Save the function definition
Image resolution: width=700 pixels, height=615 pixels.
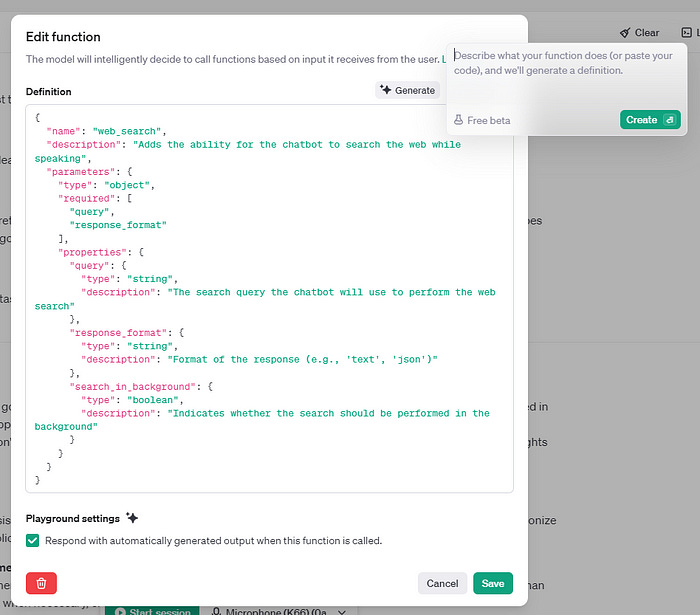click(x=492, y=583)
